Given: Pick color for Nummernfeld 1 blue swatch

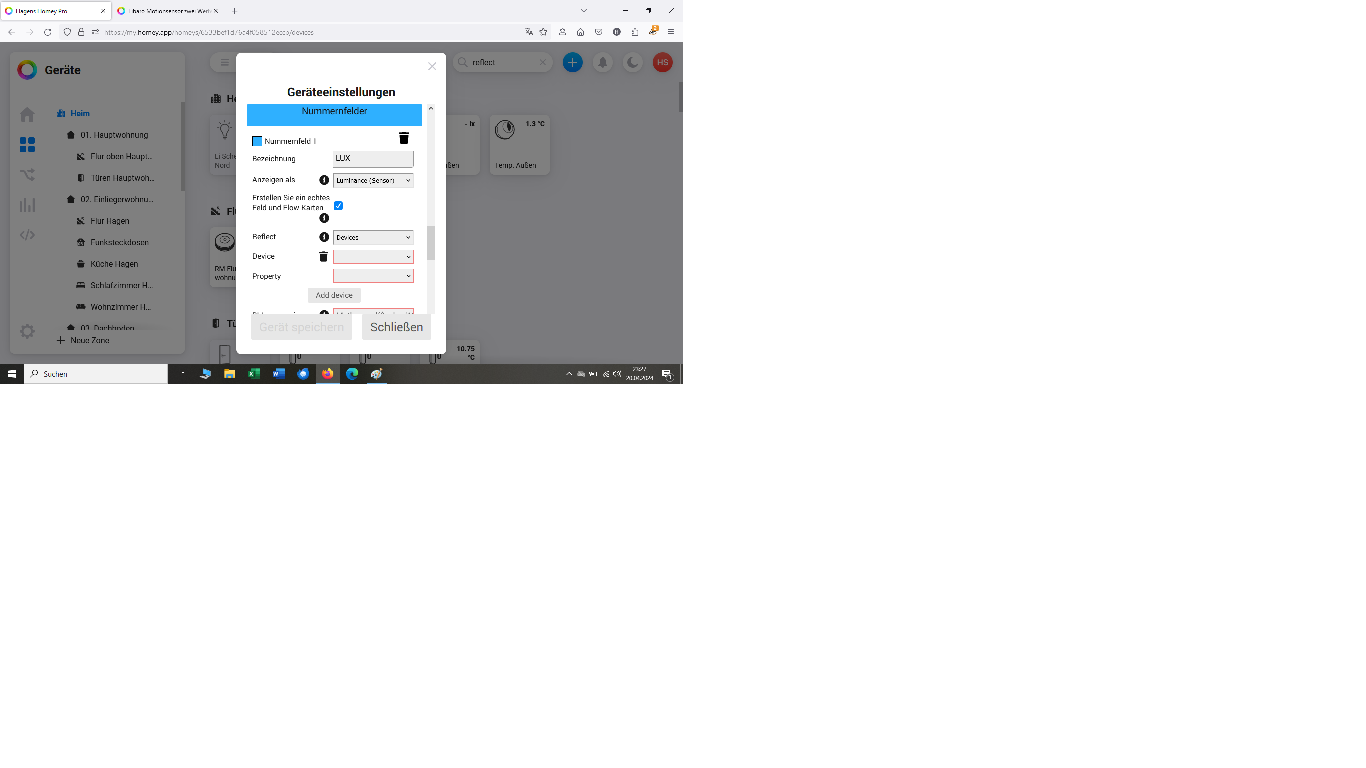Looking at the screenshot, I should (x=257, y=141).
